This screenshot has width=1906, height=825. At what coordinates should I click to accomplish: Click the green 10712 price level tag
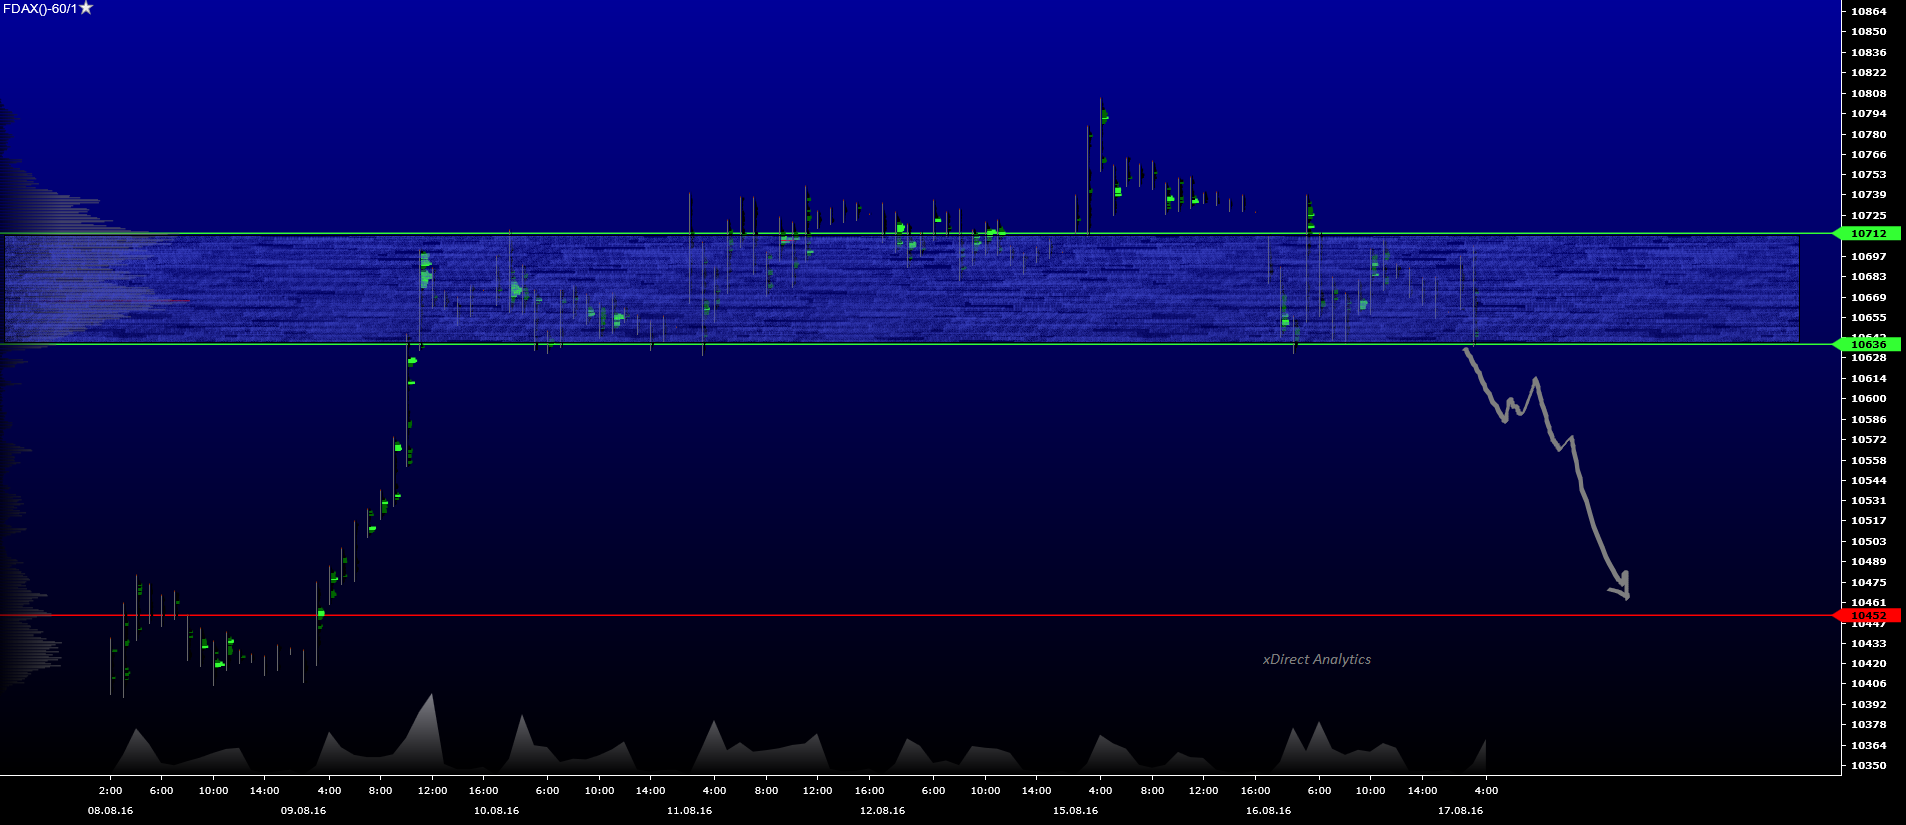coord(1867,233)
